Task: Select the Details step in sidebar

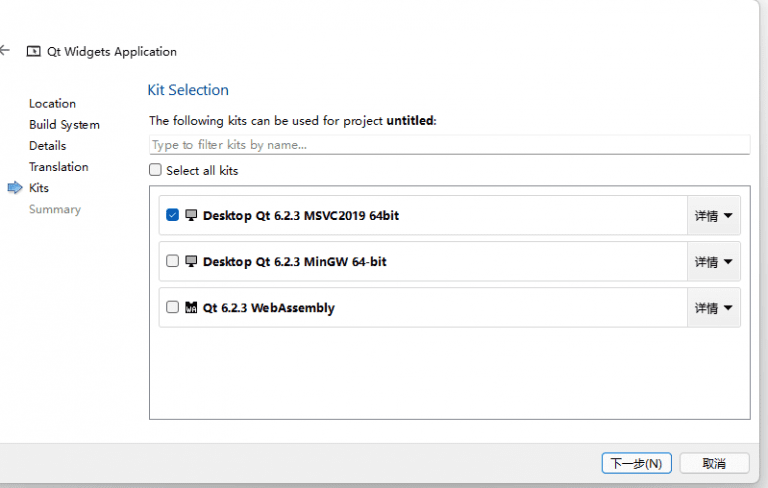Action: point(47,146)
